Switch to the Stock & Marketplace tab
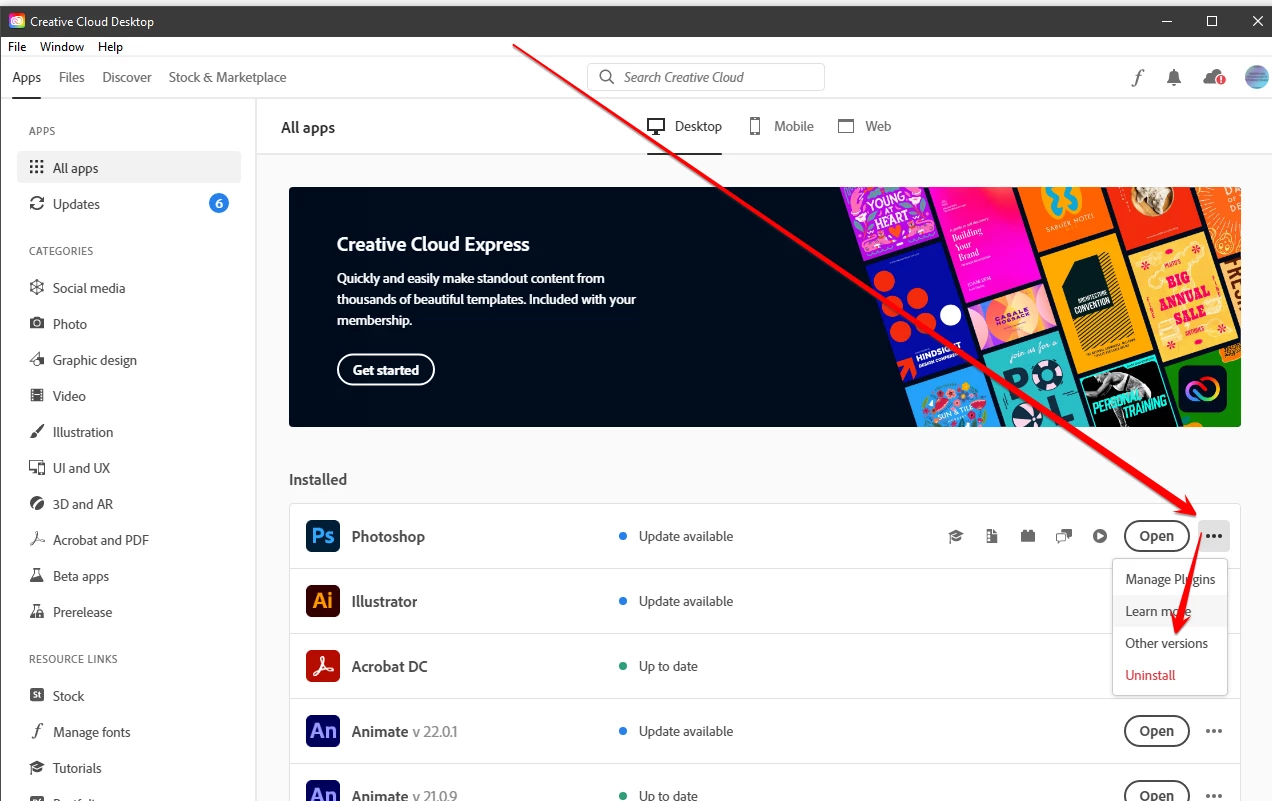This screenshot has height=801, width=1272. (x=227, y=77)
